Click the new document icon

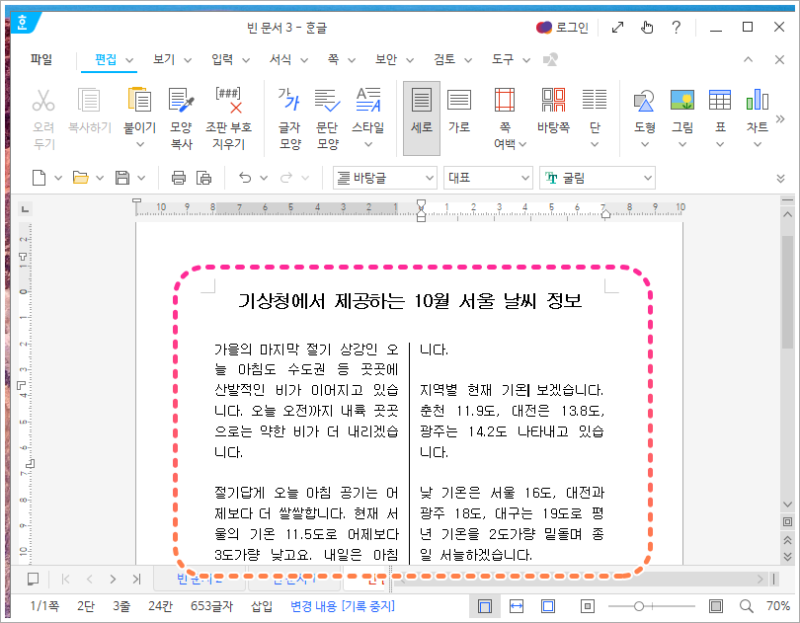(39, 178)
